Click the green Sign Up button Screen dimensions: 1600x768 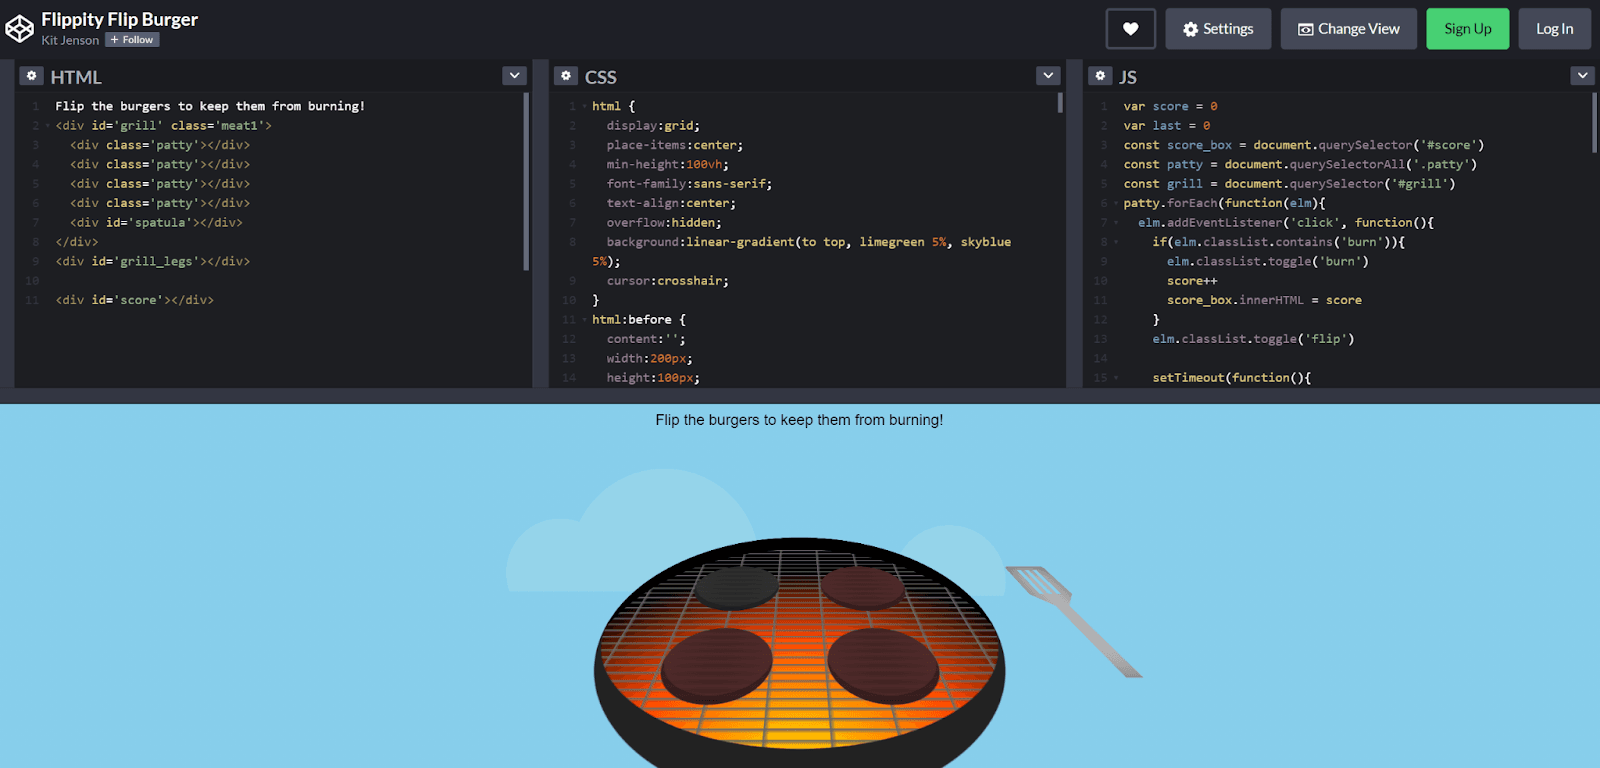click(1467, 29)
